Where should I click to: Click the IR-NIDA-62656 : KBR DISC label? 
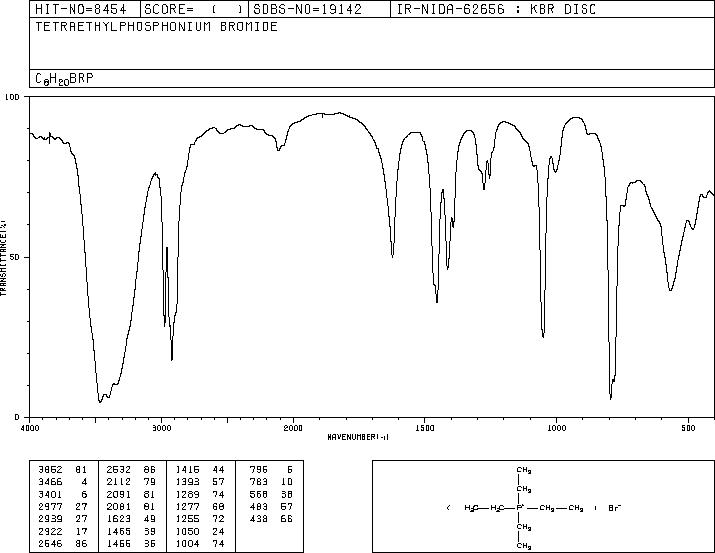tap(496, 9)
